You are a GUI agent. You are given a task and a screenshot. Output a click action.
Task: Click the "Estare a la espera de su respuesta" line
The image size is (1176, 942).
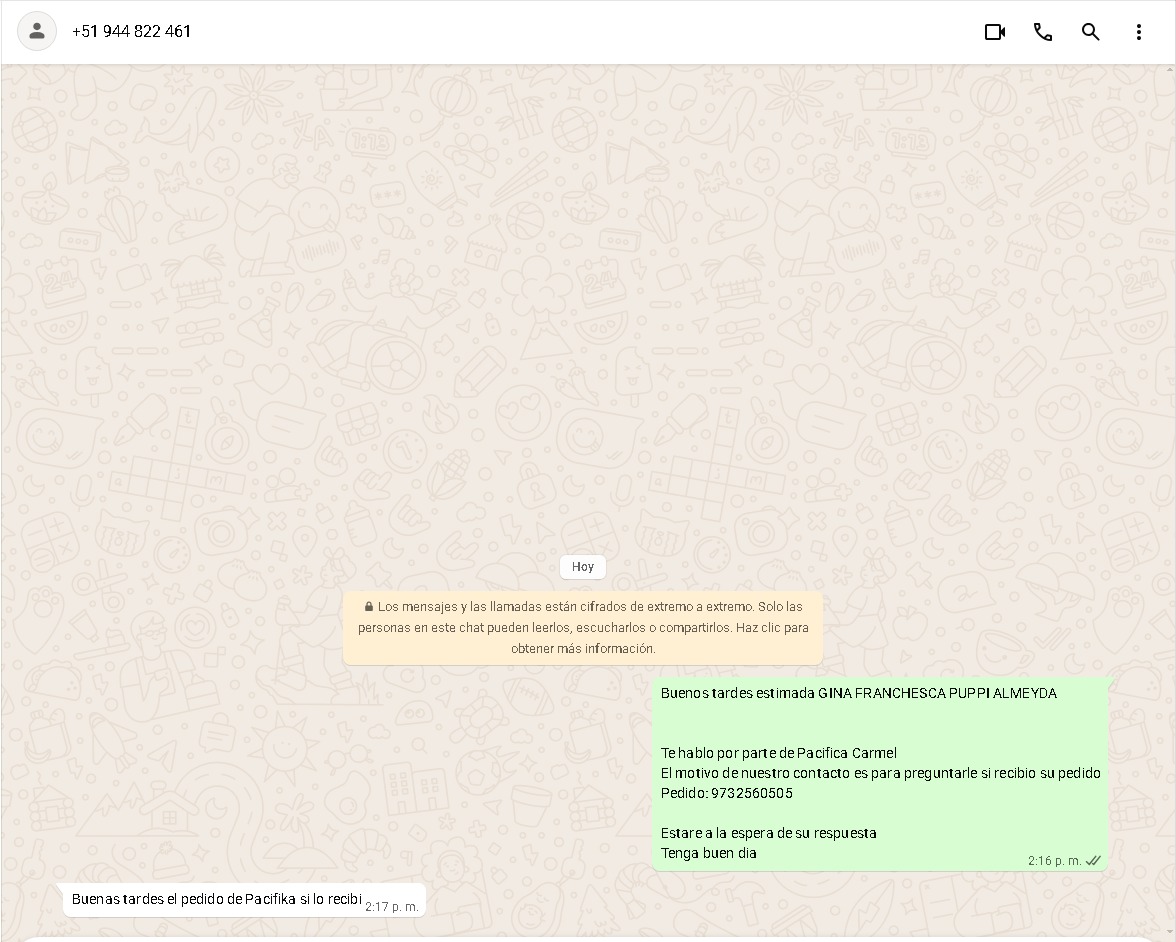click(x=768, y=833)
